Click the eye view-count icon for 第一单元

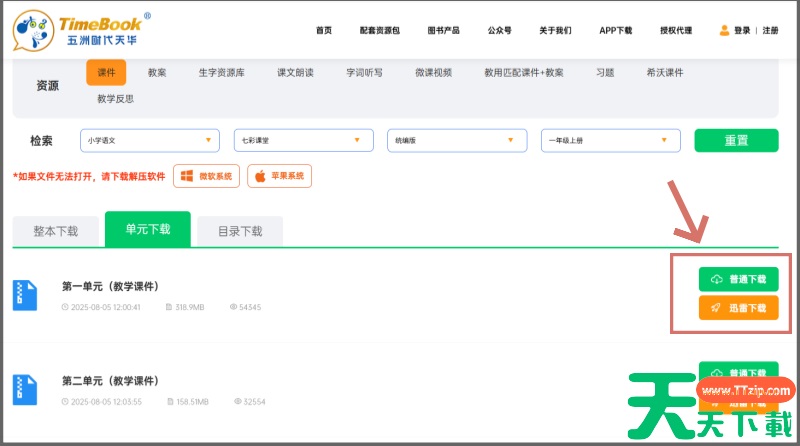(x=233, y=307)
